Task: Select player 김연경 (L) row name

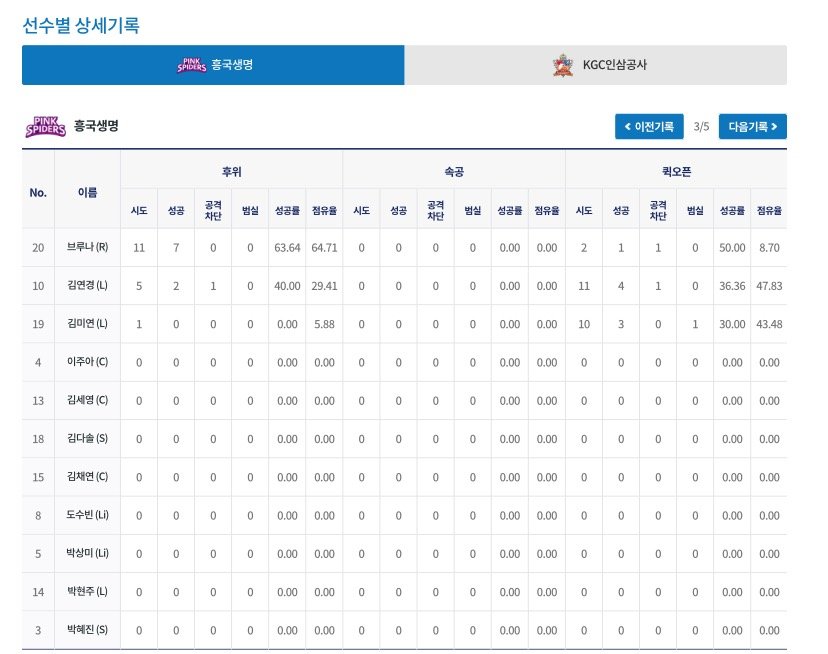Action: [87, 286]
